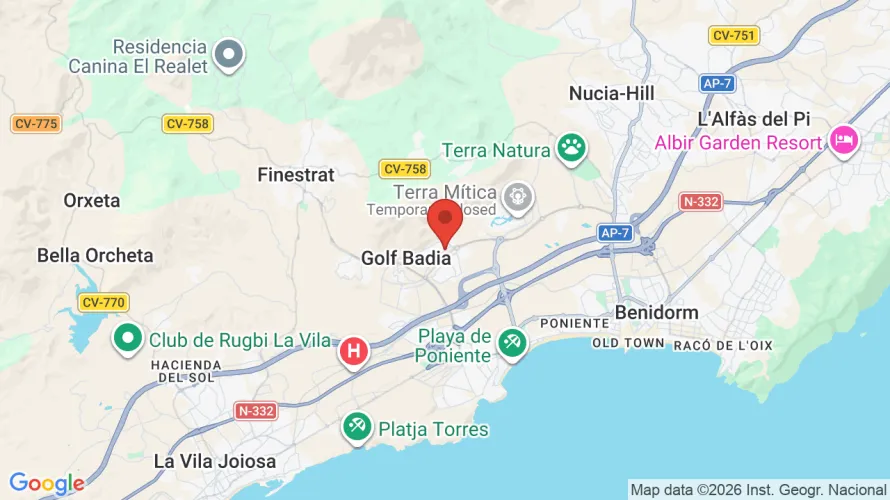Select the L'Alfàs del Pi label

(754, 119)
